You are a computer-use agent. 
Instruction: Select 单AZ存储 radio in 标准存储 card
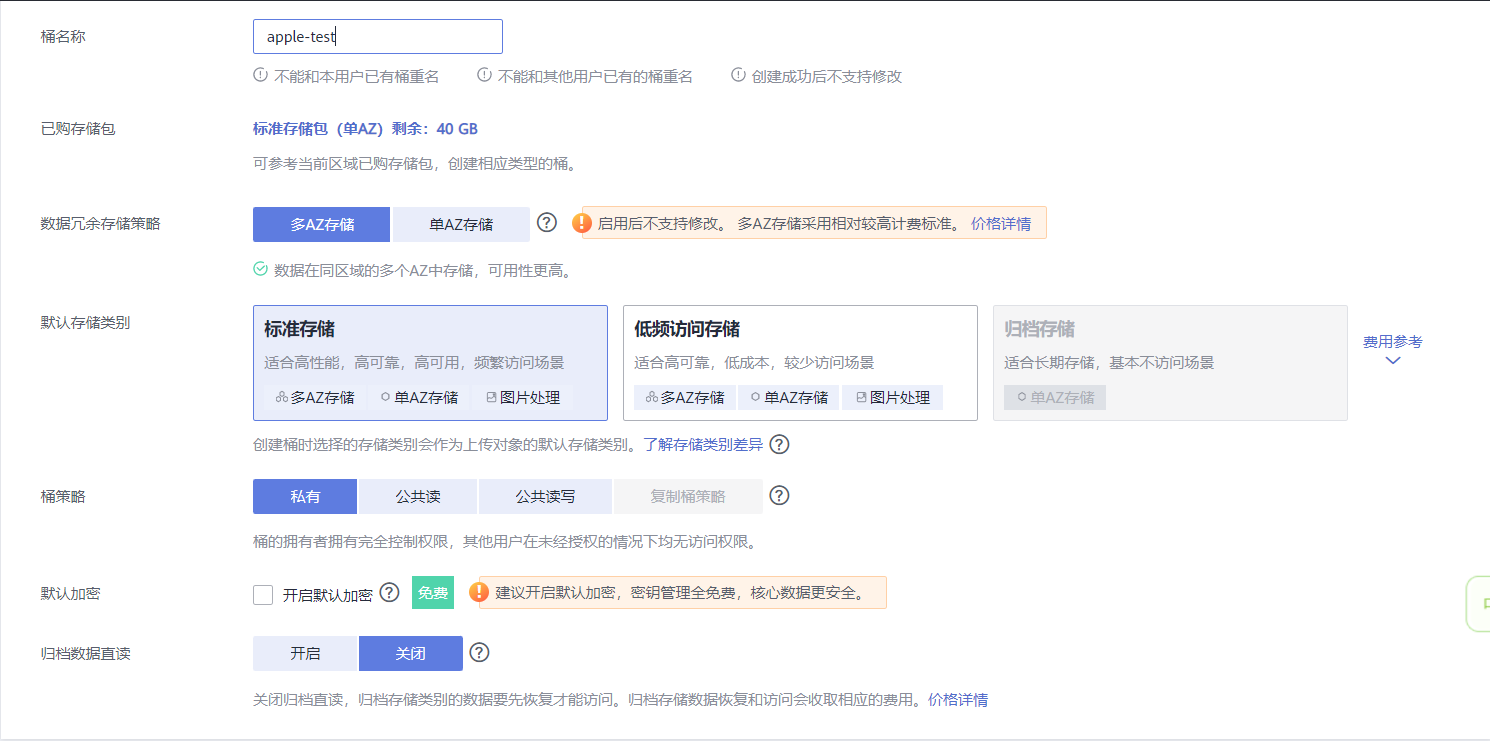click(418, 397)
